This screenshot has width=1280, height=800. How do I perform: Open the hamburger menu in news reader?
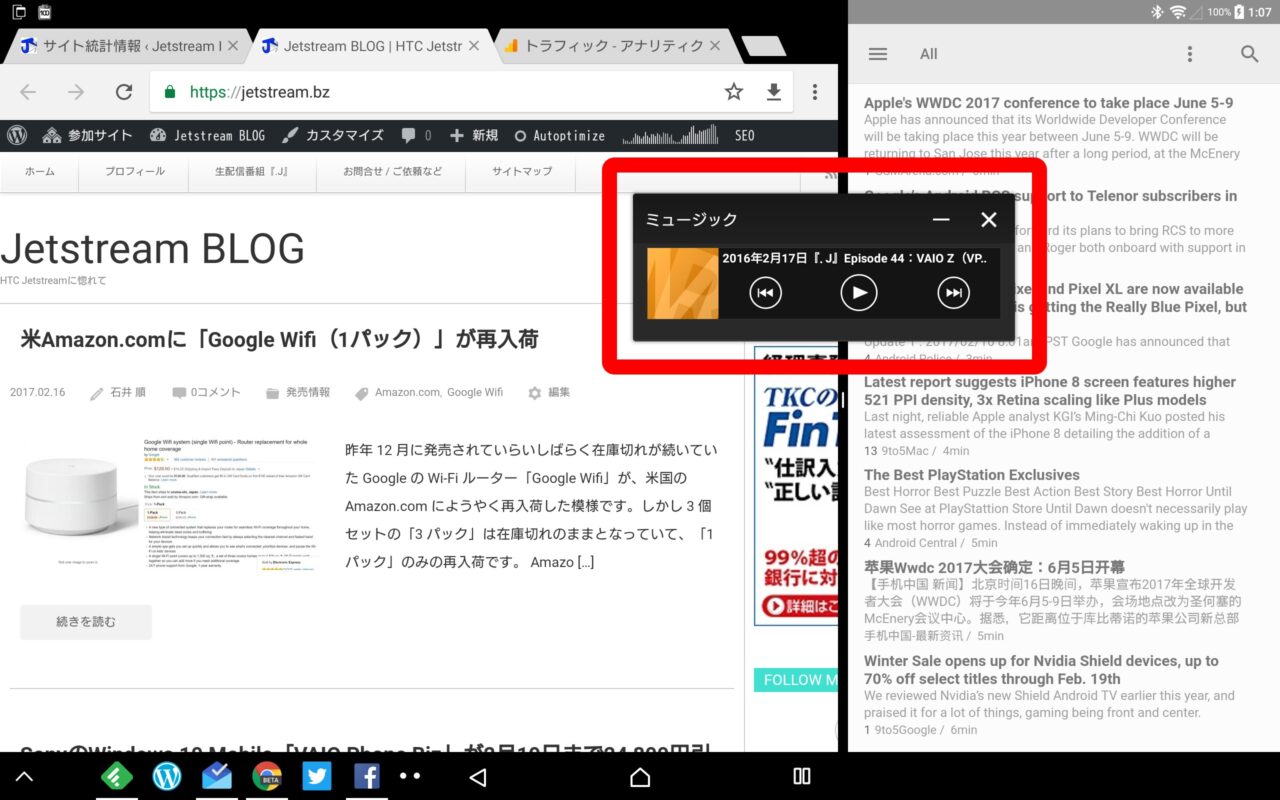878,54
